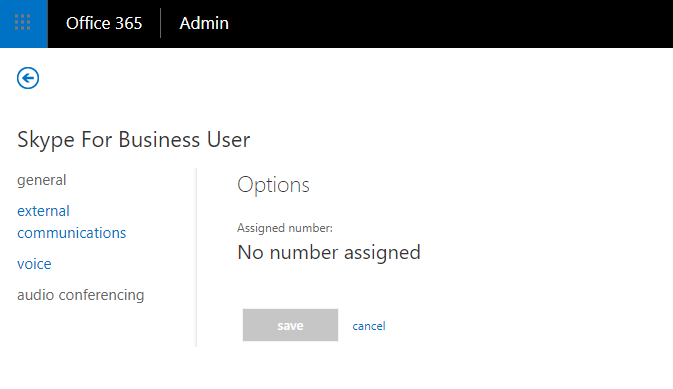The height and width of the screenshot is (389, 673).
Task: Select the Assigned number label
Action: pyautogui.click(x=285, y=228)
